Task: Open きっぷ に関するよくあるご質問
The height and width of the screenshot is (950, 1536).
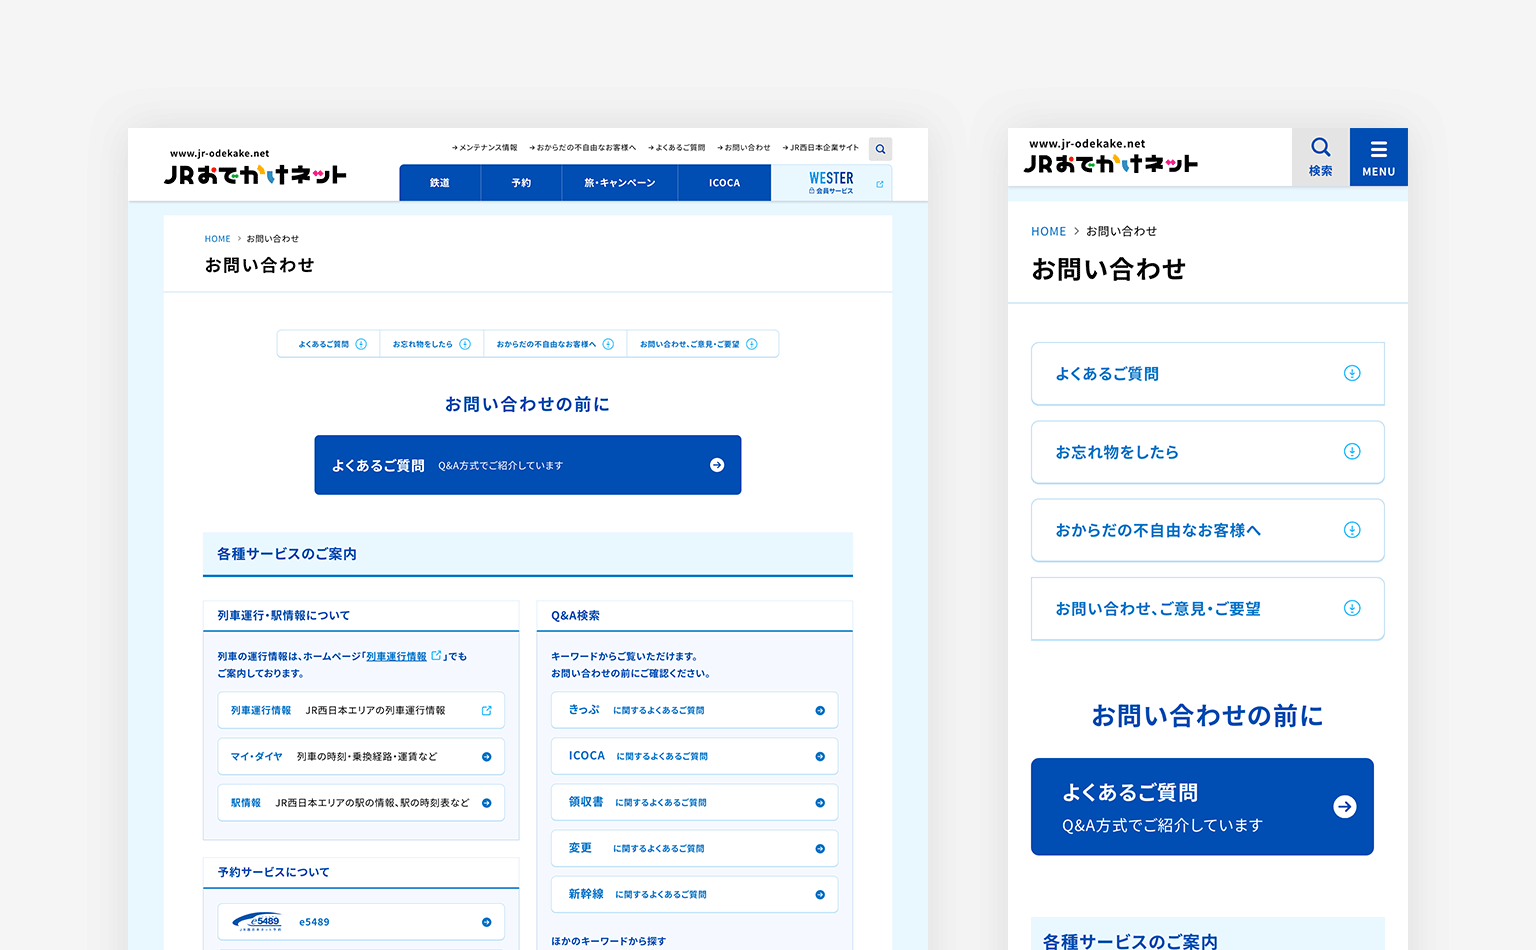Action: pyautogui.click(x=694, y=710)
